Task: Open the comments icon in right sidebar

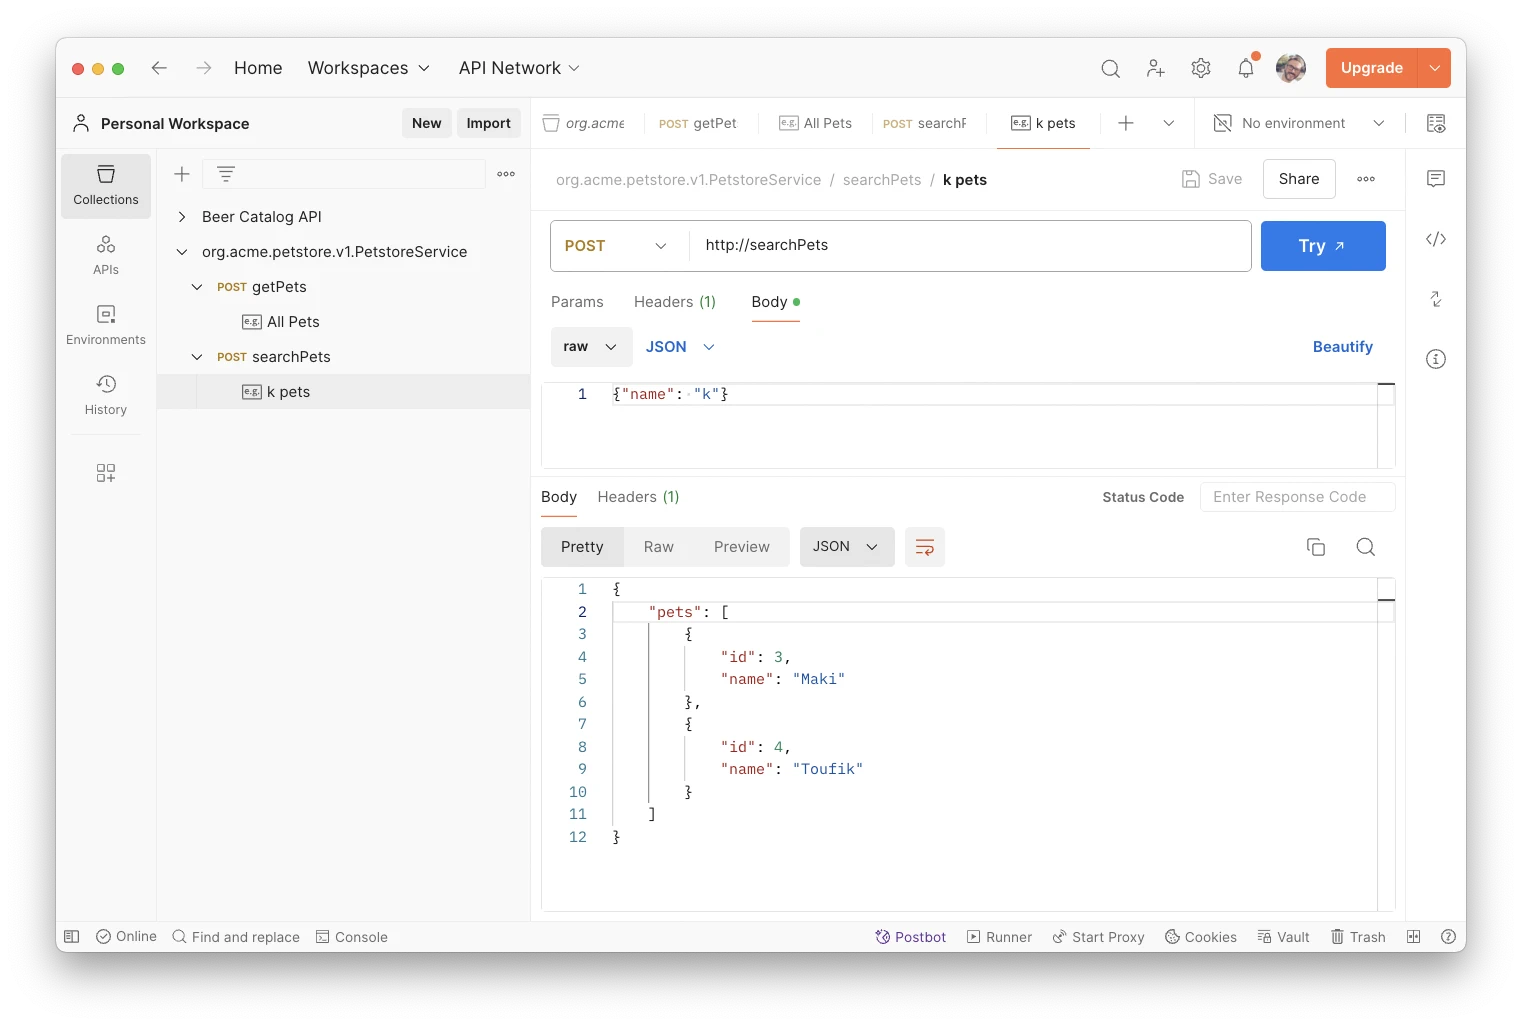Action: coord(1435,179)
